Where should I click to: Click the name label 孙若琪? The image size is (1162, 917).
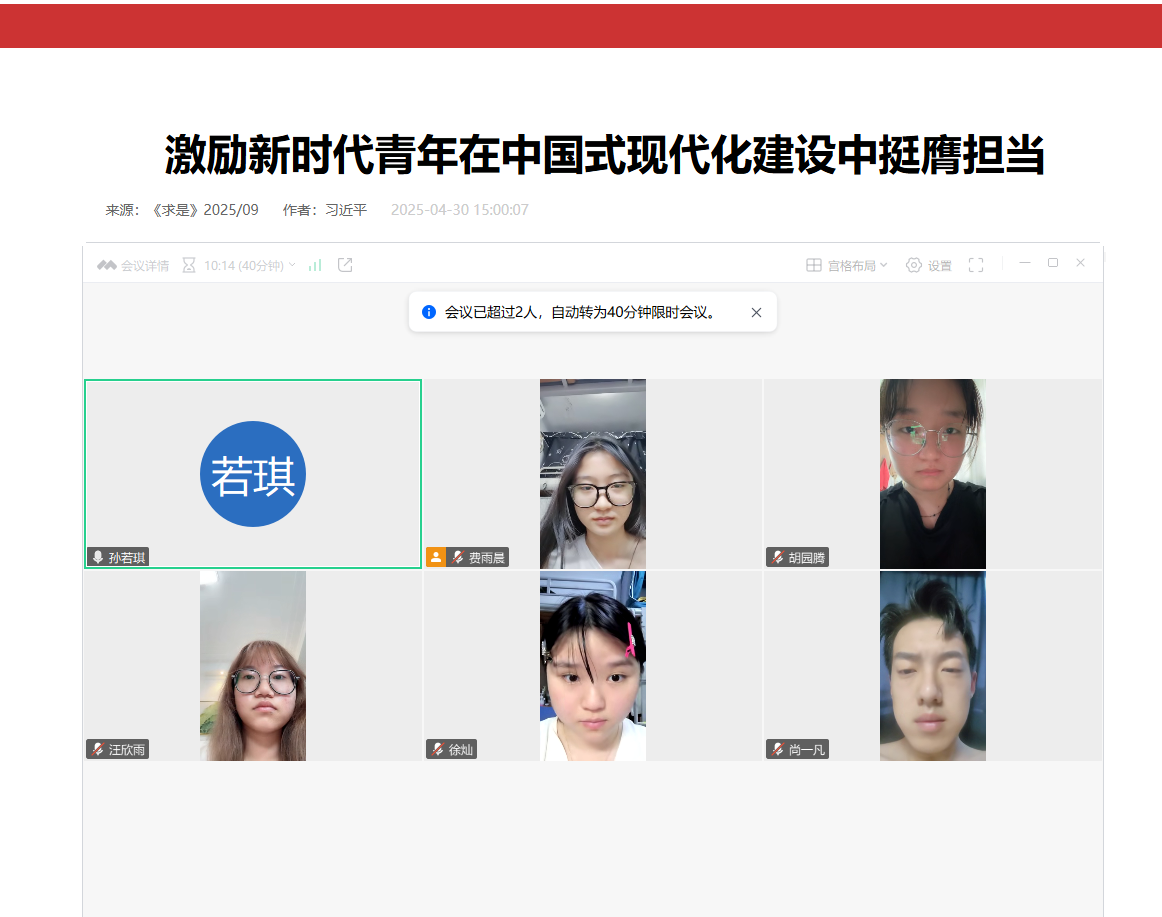point(127,558)
